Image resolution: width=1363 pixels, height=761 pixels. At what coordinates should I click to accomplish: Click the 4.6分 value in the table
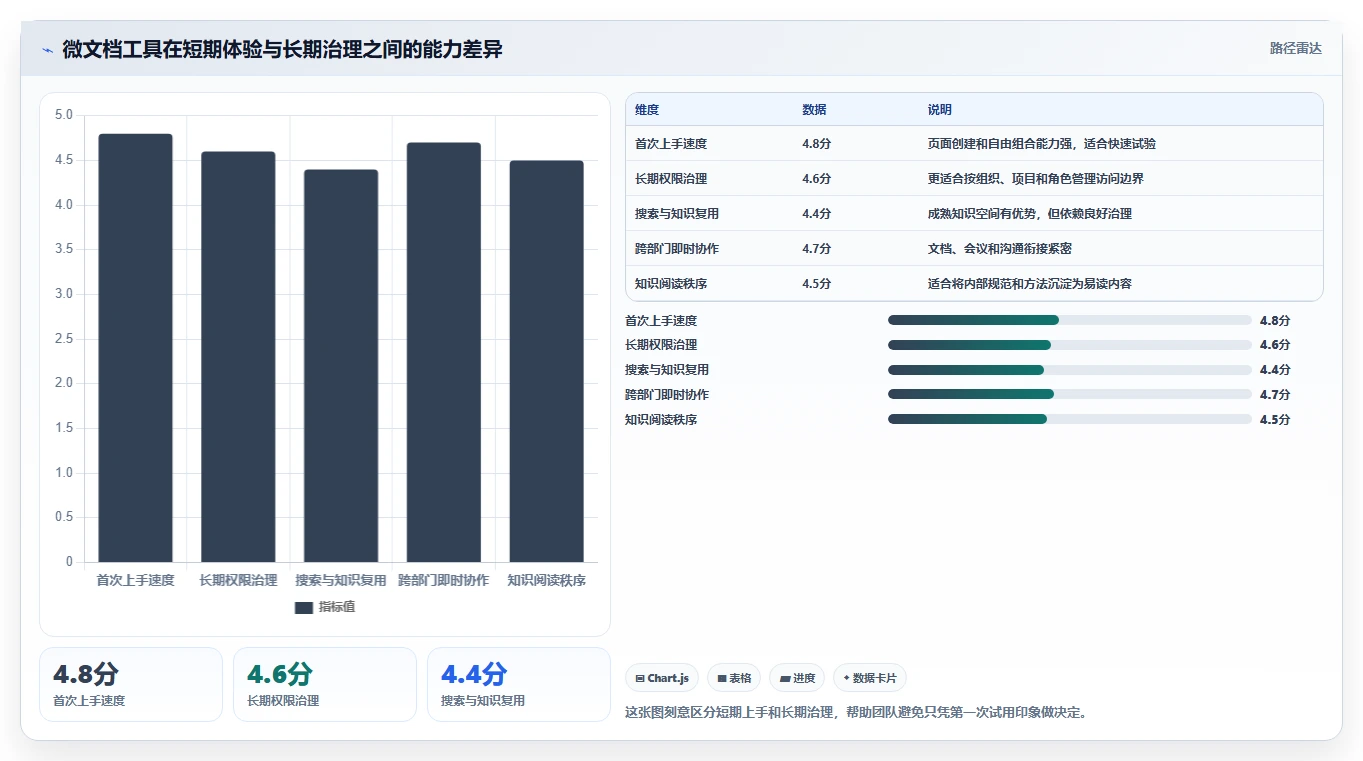(816, 179)
